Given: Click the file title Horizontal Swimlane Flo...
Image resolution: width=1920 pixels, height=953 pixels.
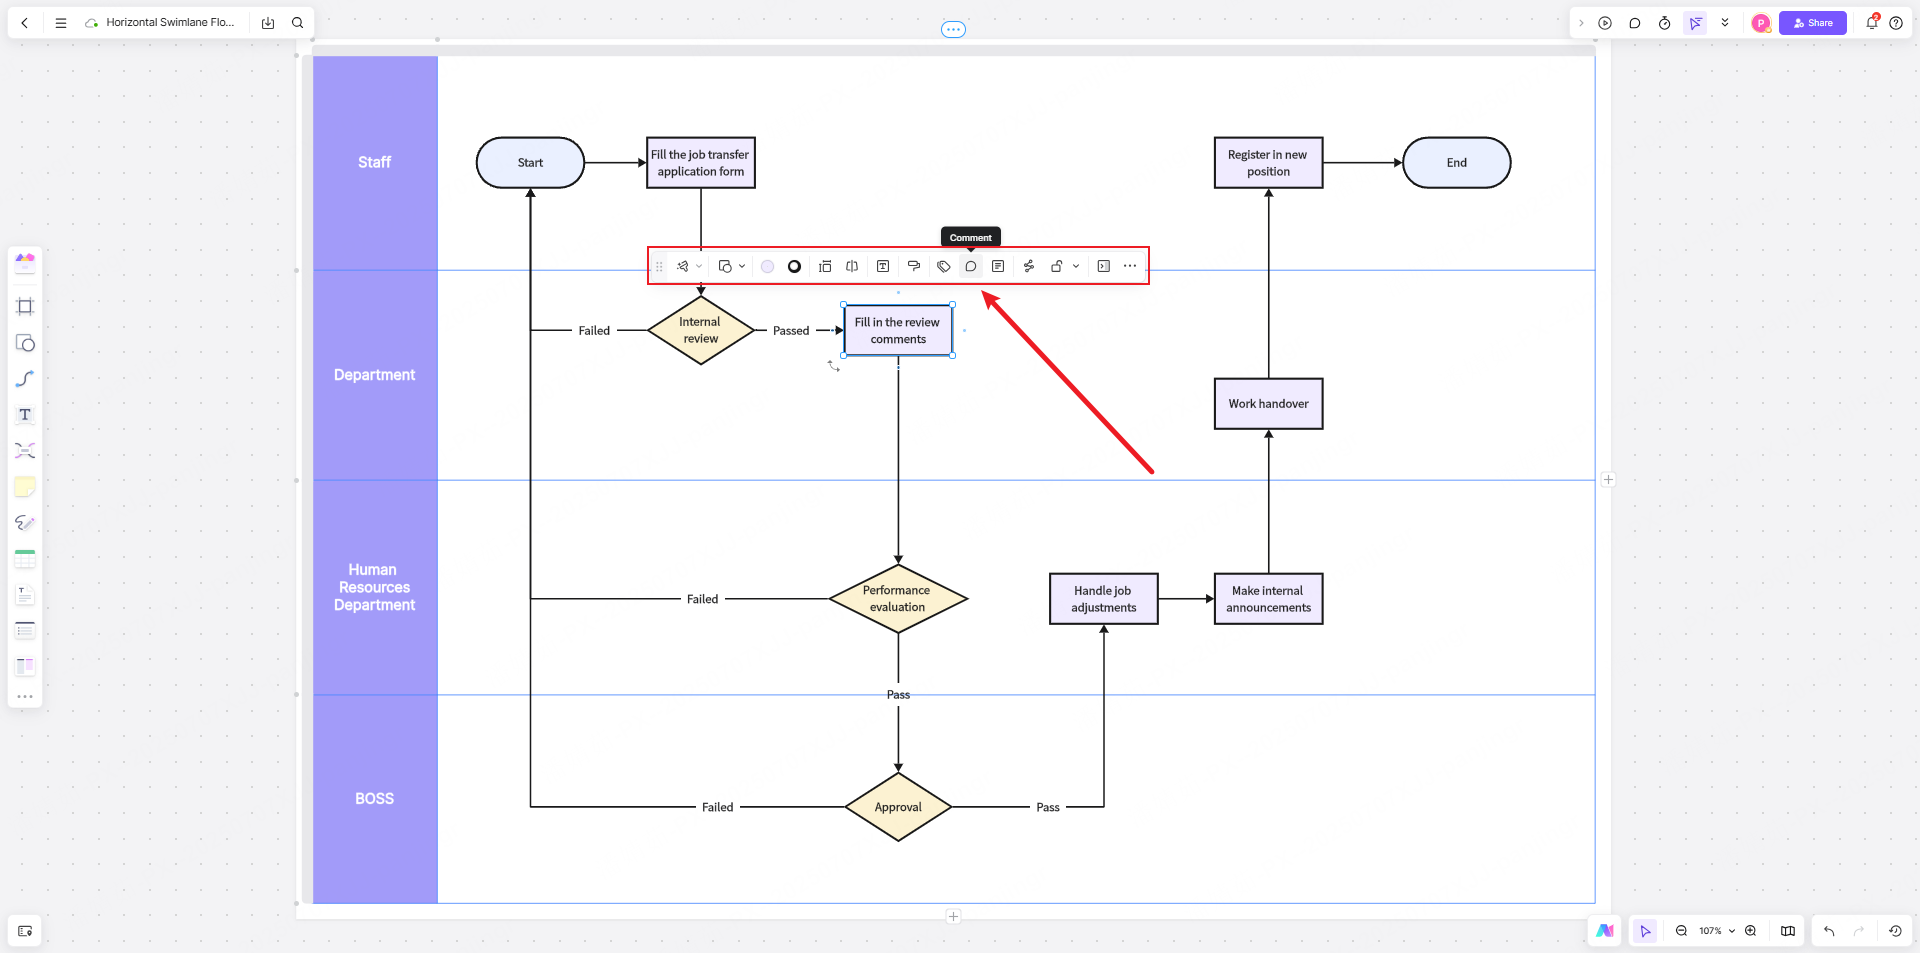Looking at the screenshot, I should pos(170,22).
